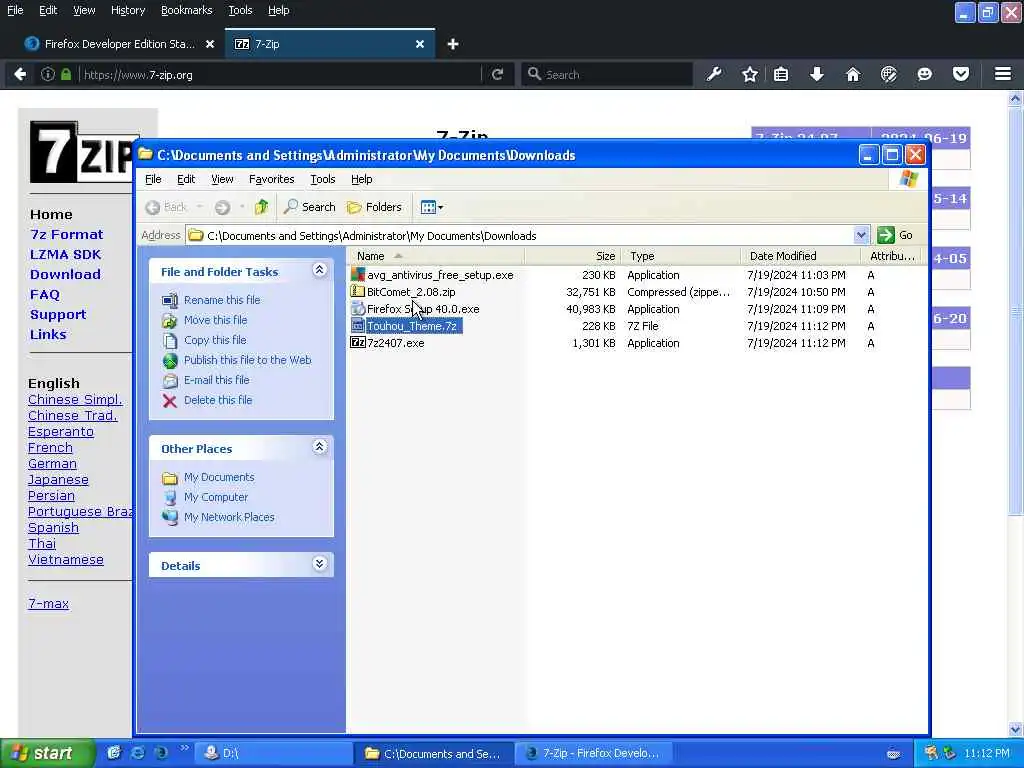Image resolution: width=1024 pixels, height=768 pixels.
Task: Click the Firefox Search box
Action: [x=607, y=74]
